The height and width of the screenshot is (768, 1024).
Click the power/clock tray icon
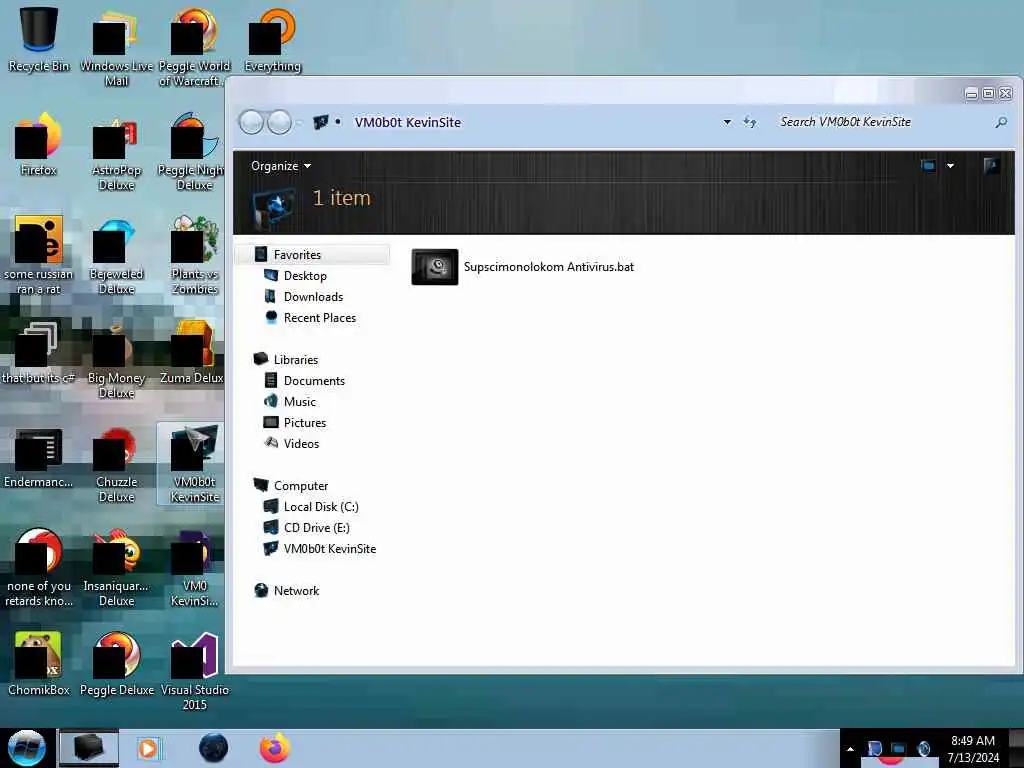923,748
